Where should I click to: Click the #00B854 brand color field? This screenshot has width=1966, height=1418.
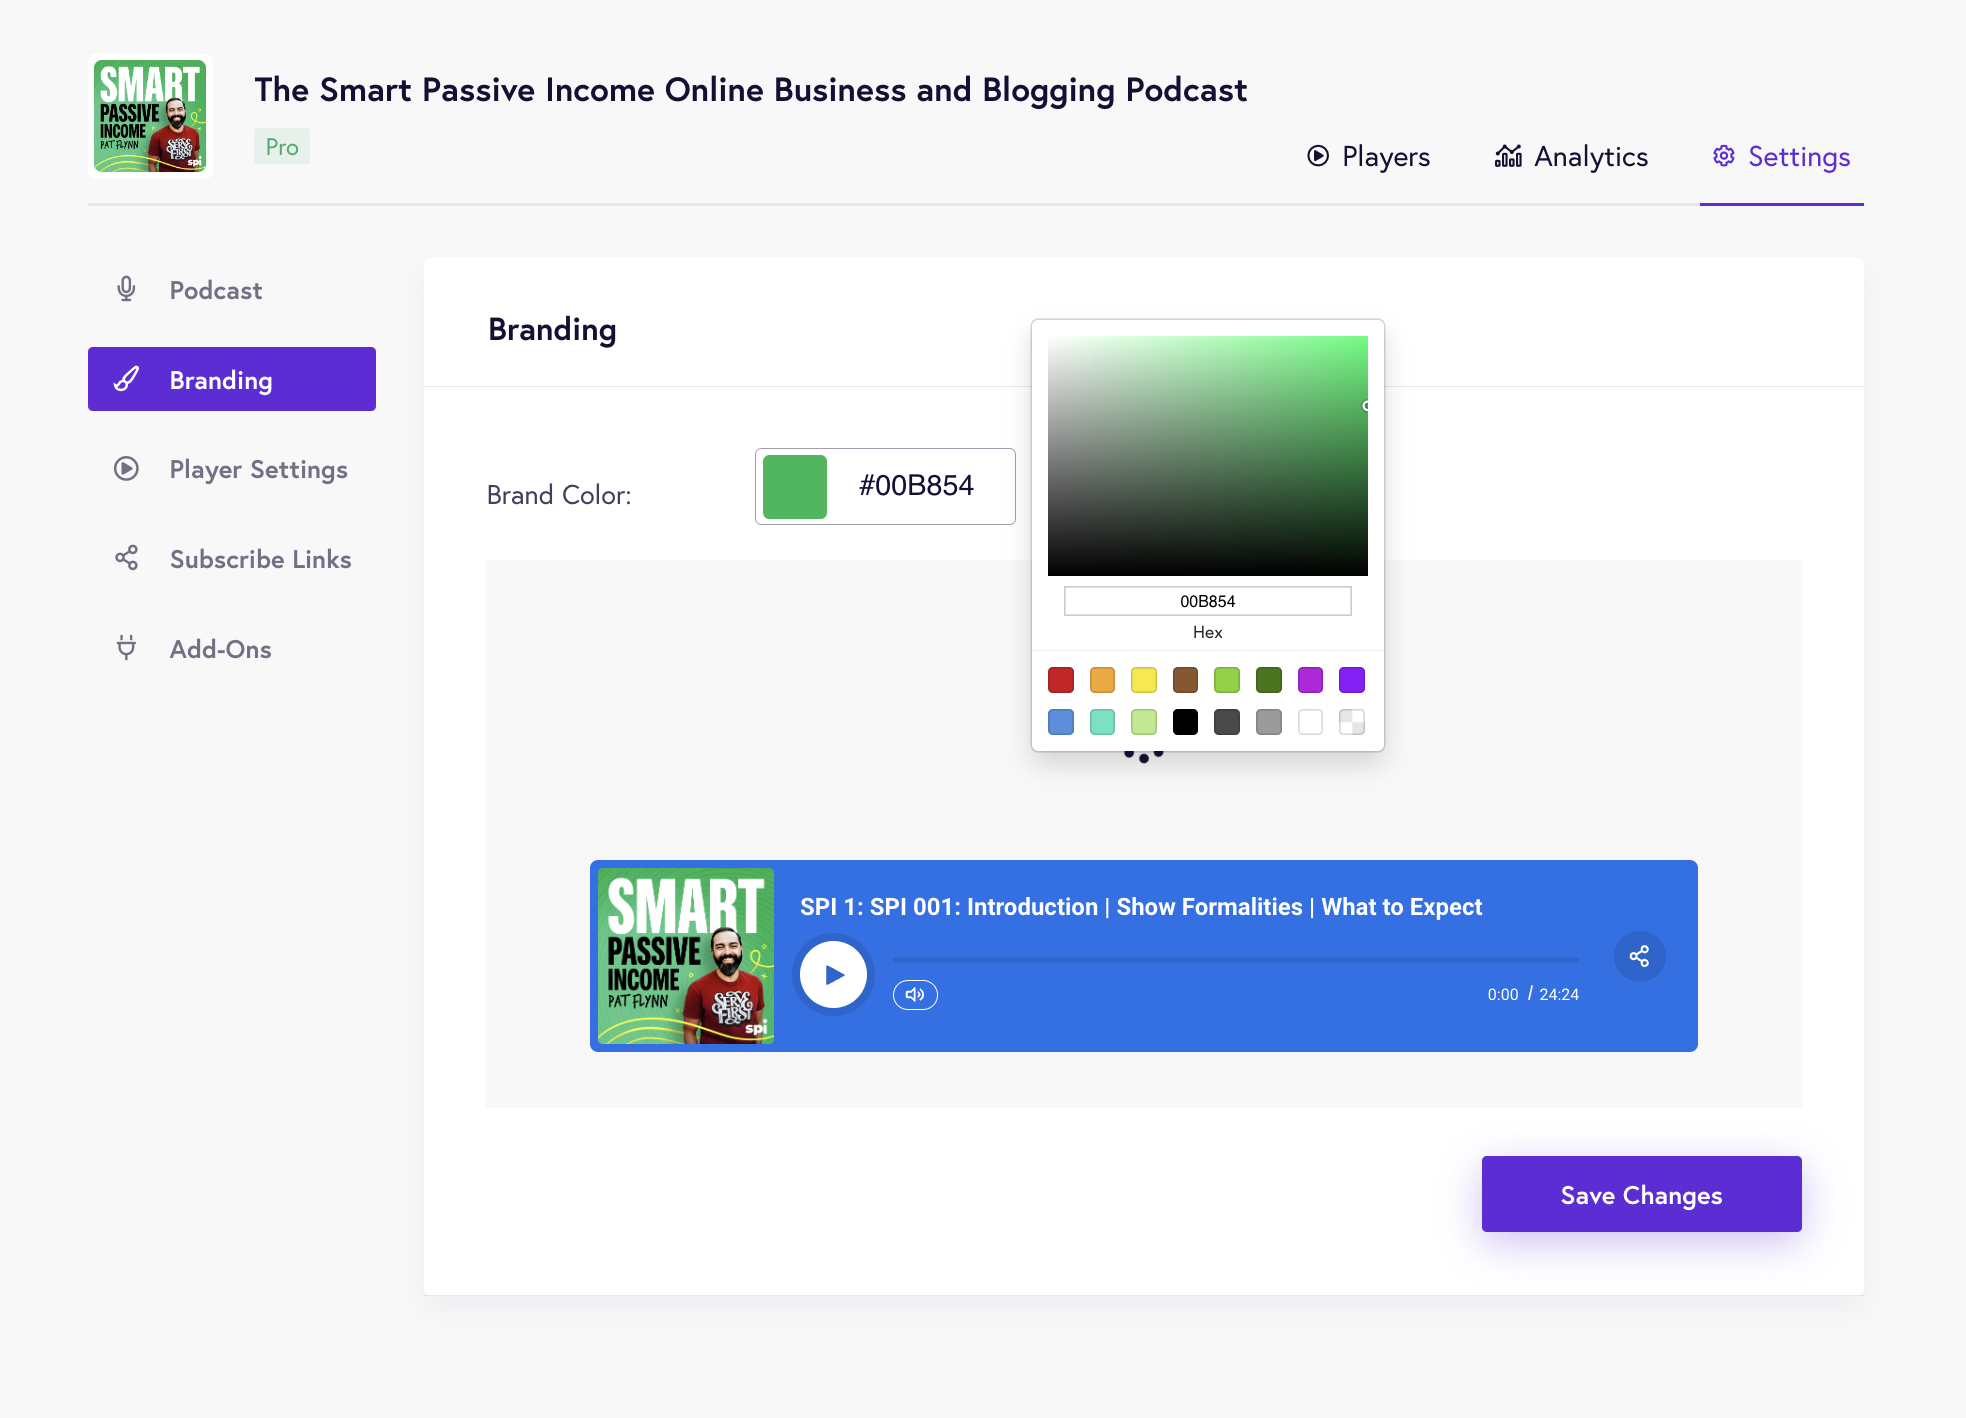pyautogui.click(x=885, y=486)
